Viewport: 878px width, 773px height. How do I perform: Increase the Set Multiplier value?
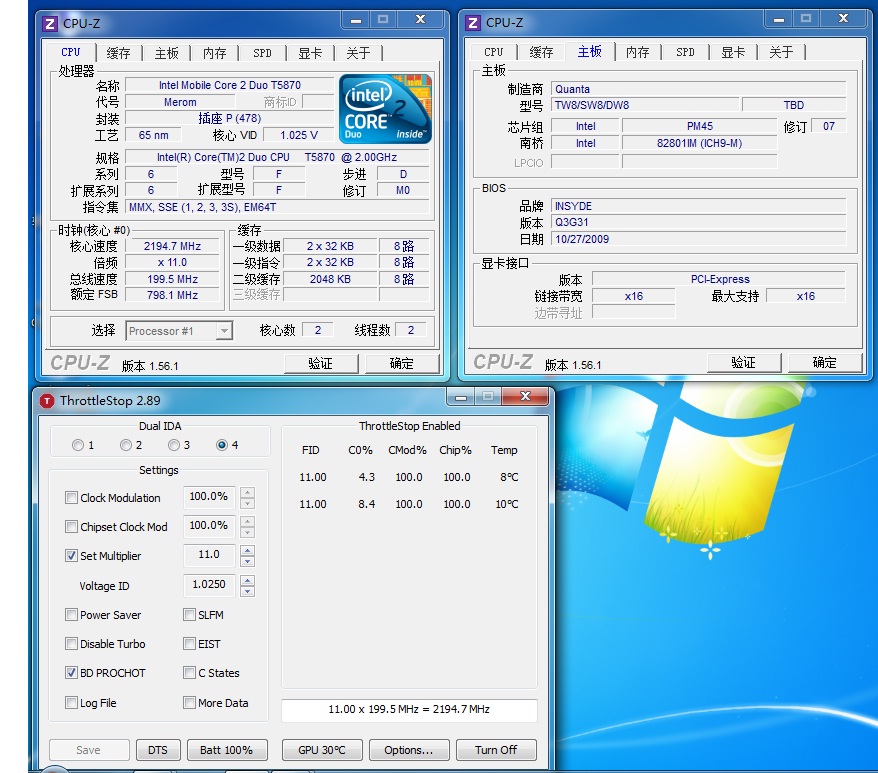click(247, 551)
